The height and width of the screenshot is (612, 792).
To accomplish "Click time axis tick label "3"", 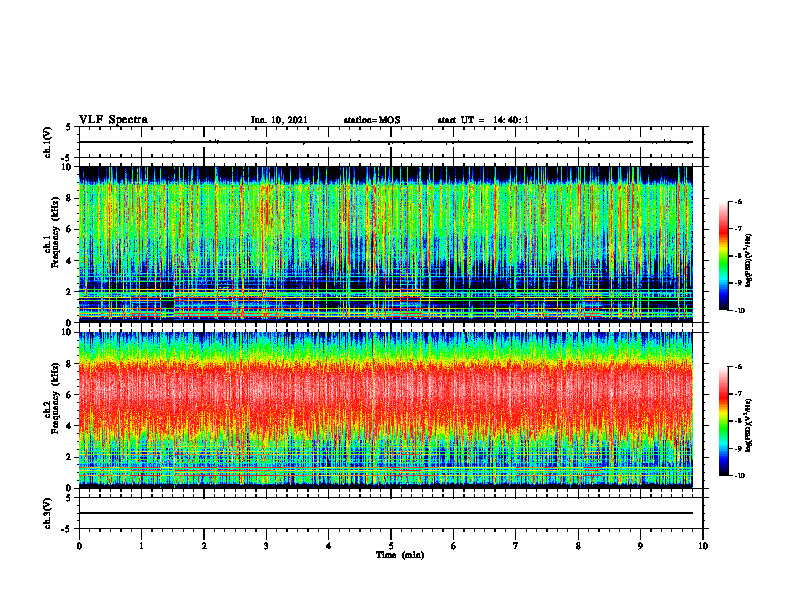I will [x=266, y=546].
